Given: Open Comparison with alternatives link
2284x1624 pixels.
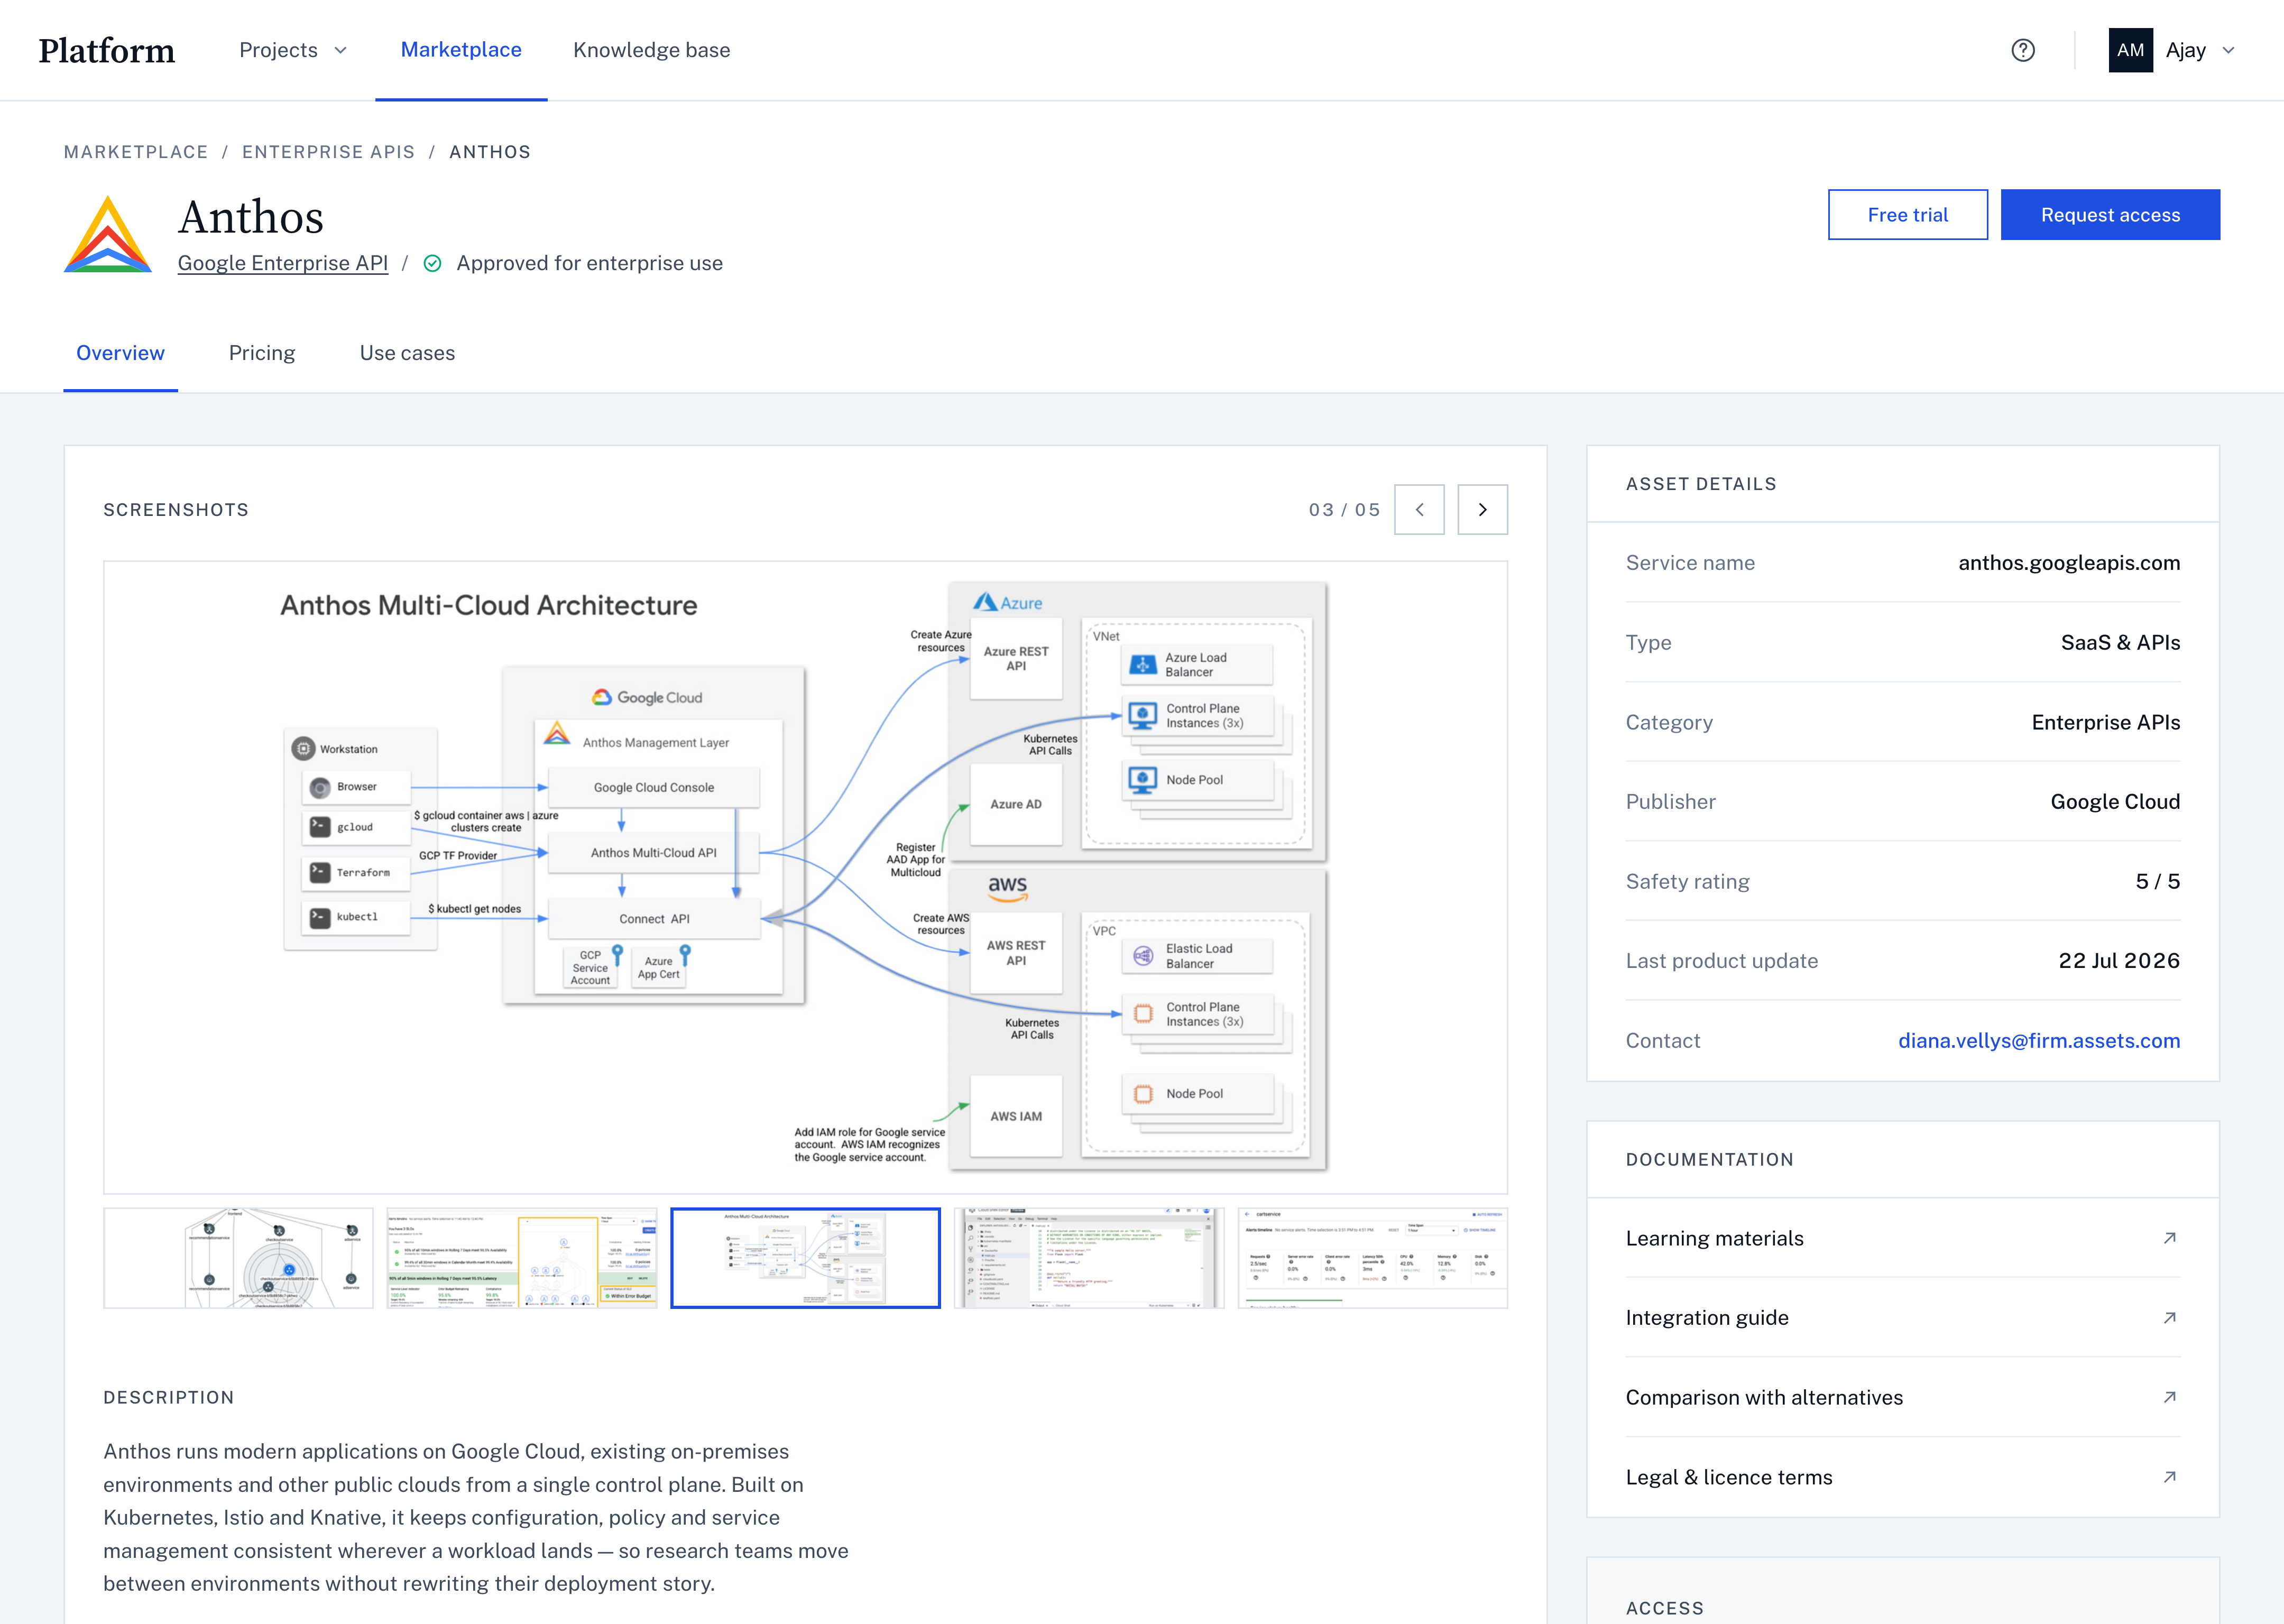Looking at the screenshot, I should coord(1764,1398).
